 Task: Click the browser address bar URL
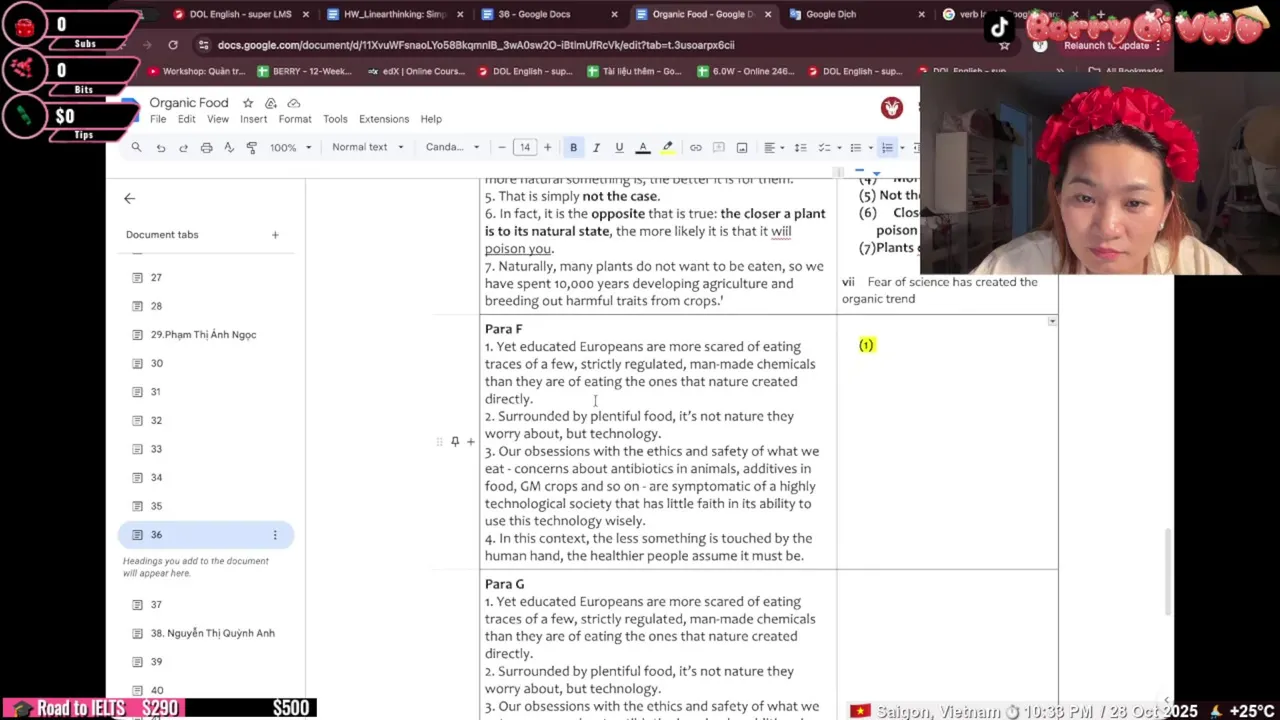(x=476, y=45)
